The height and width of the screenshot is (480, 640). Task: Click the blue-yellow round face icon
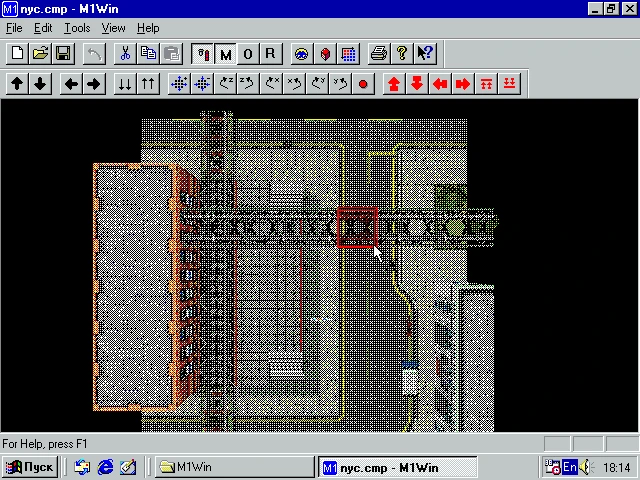(302, 53)
